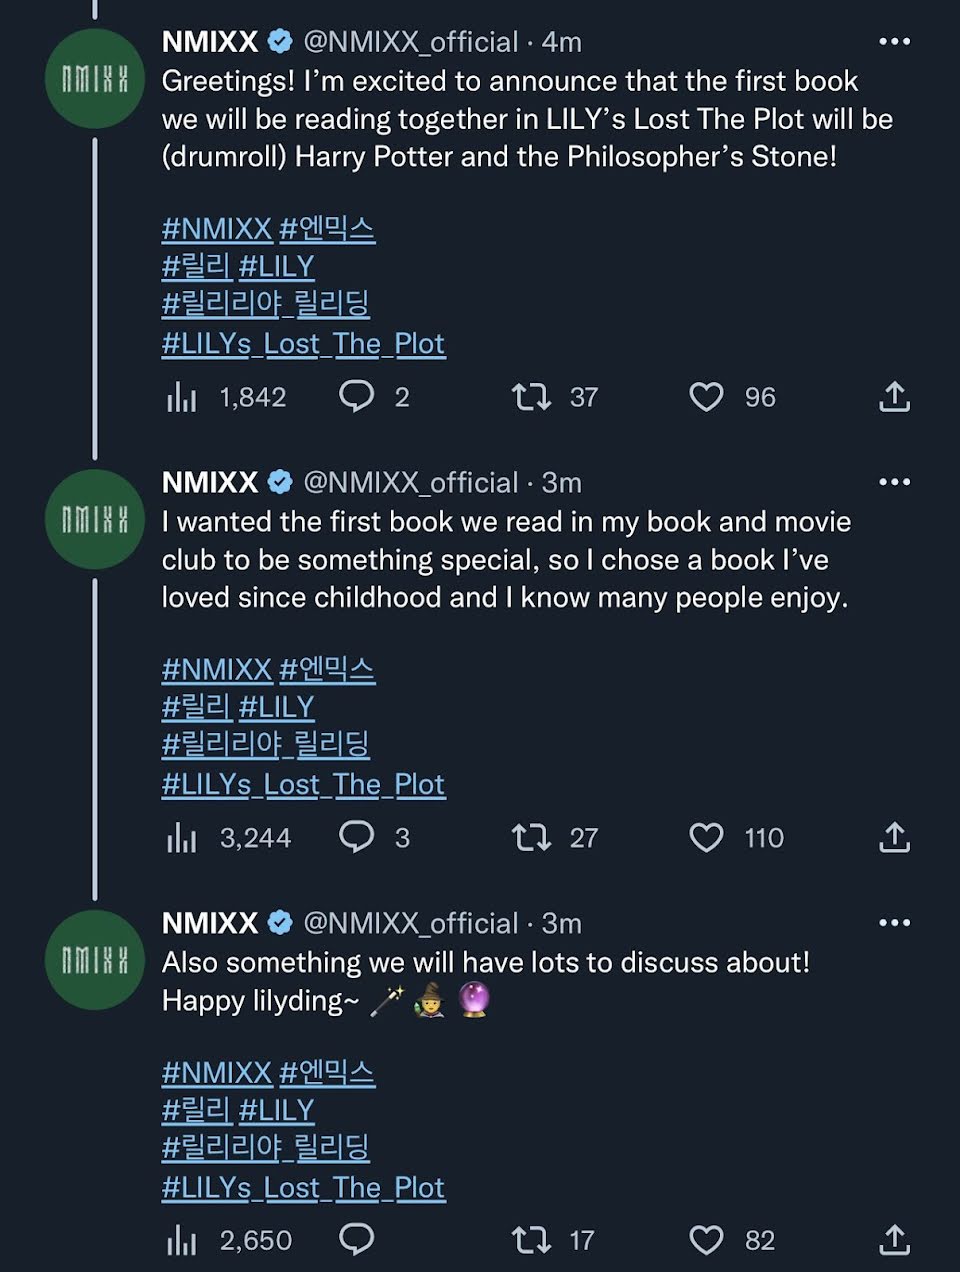
Task: Reply to the tweet with 3 replies
Action: (357, 837)
